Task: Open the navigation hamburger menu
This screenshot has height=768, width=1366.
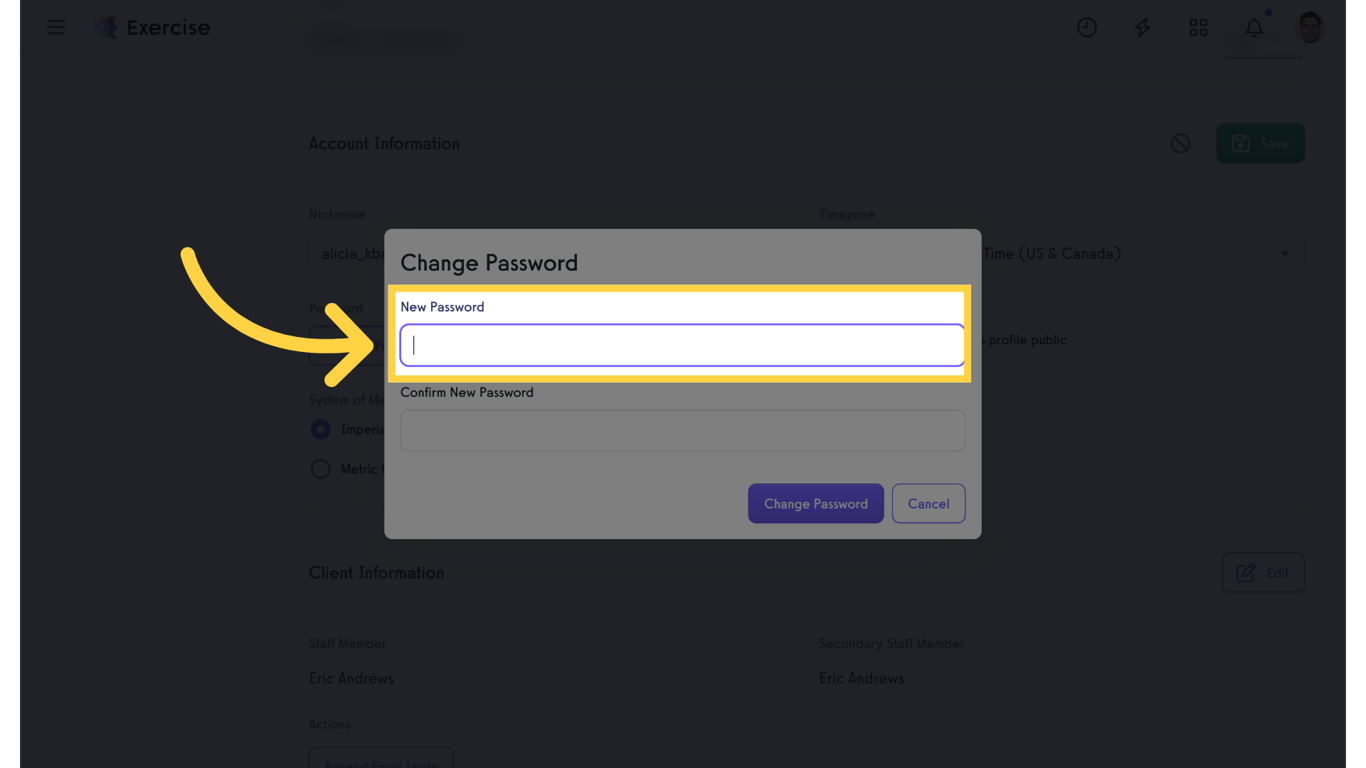Action: tap(55, 27)
